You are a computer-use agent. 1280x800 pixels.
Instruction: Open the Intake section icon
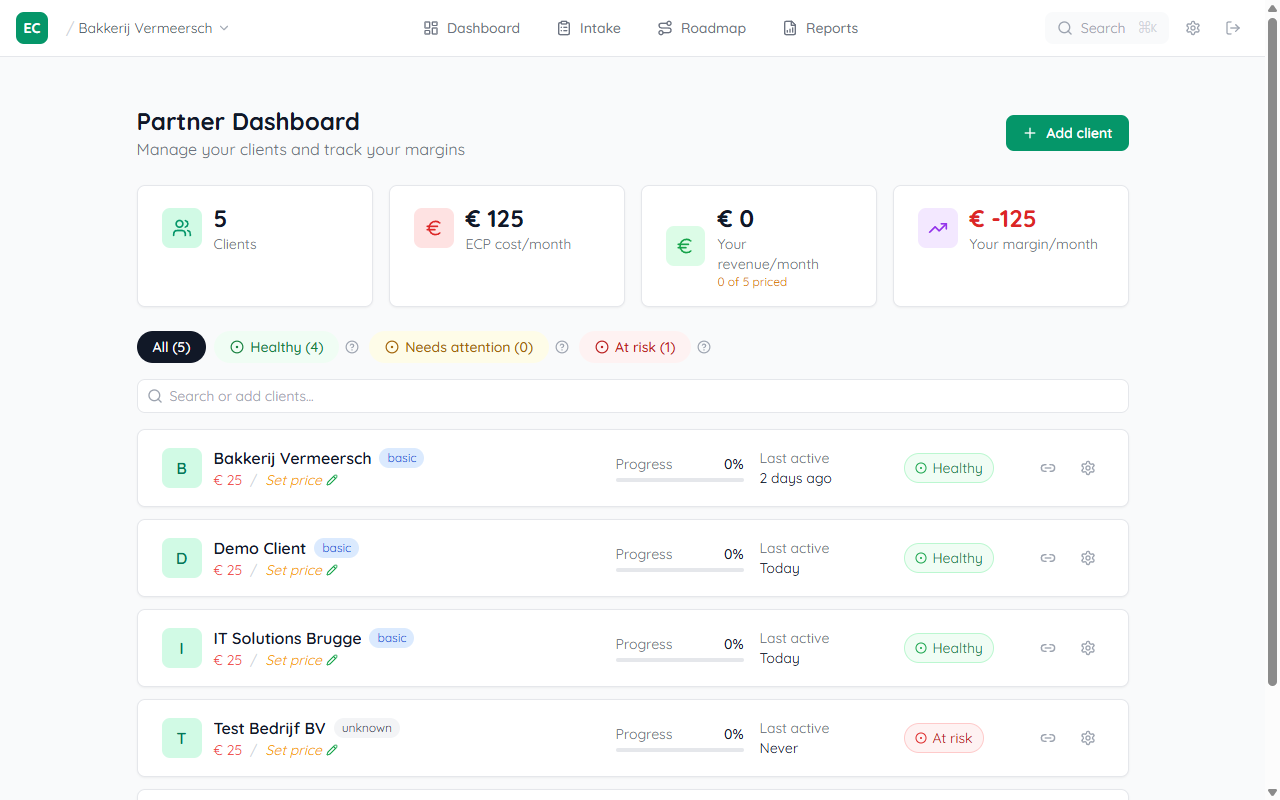565,27
